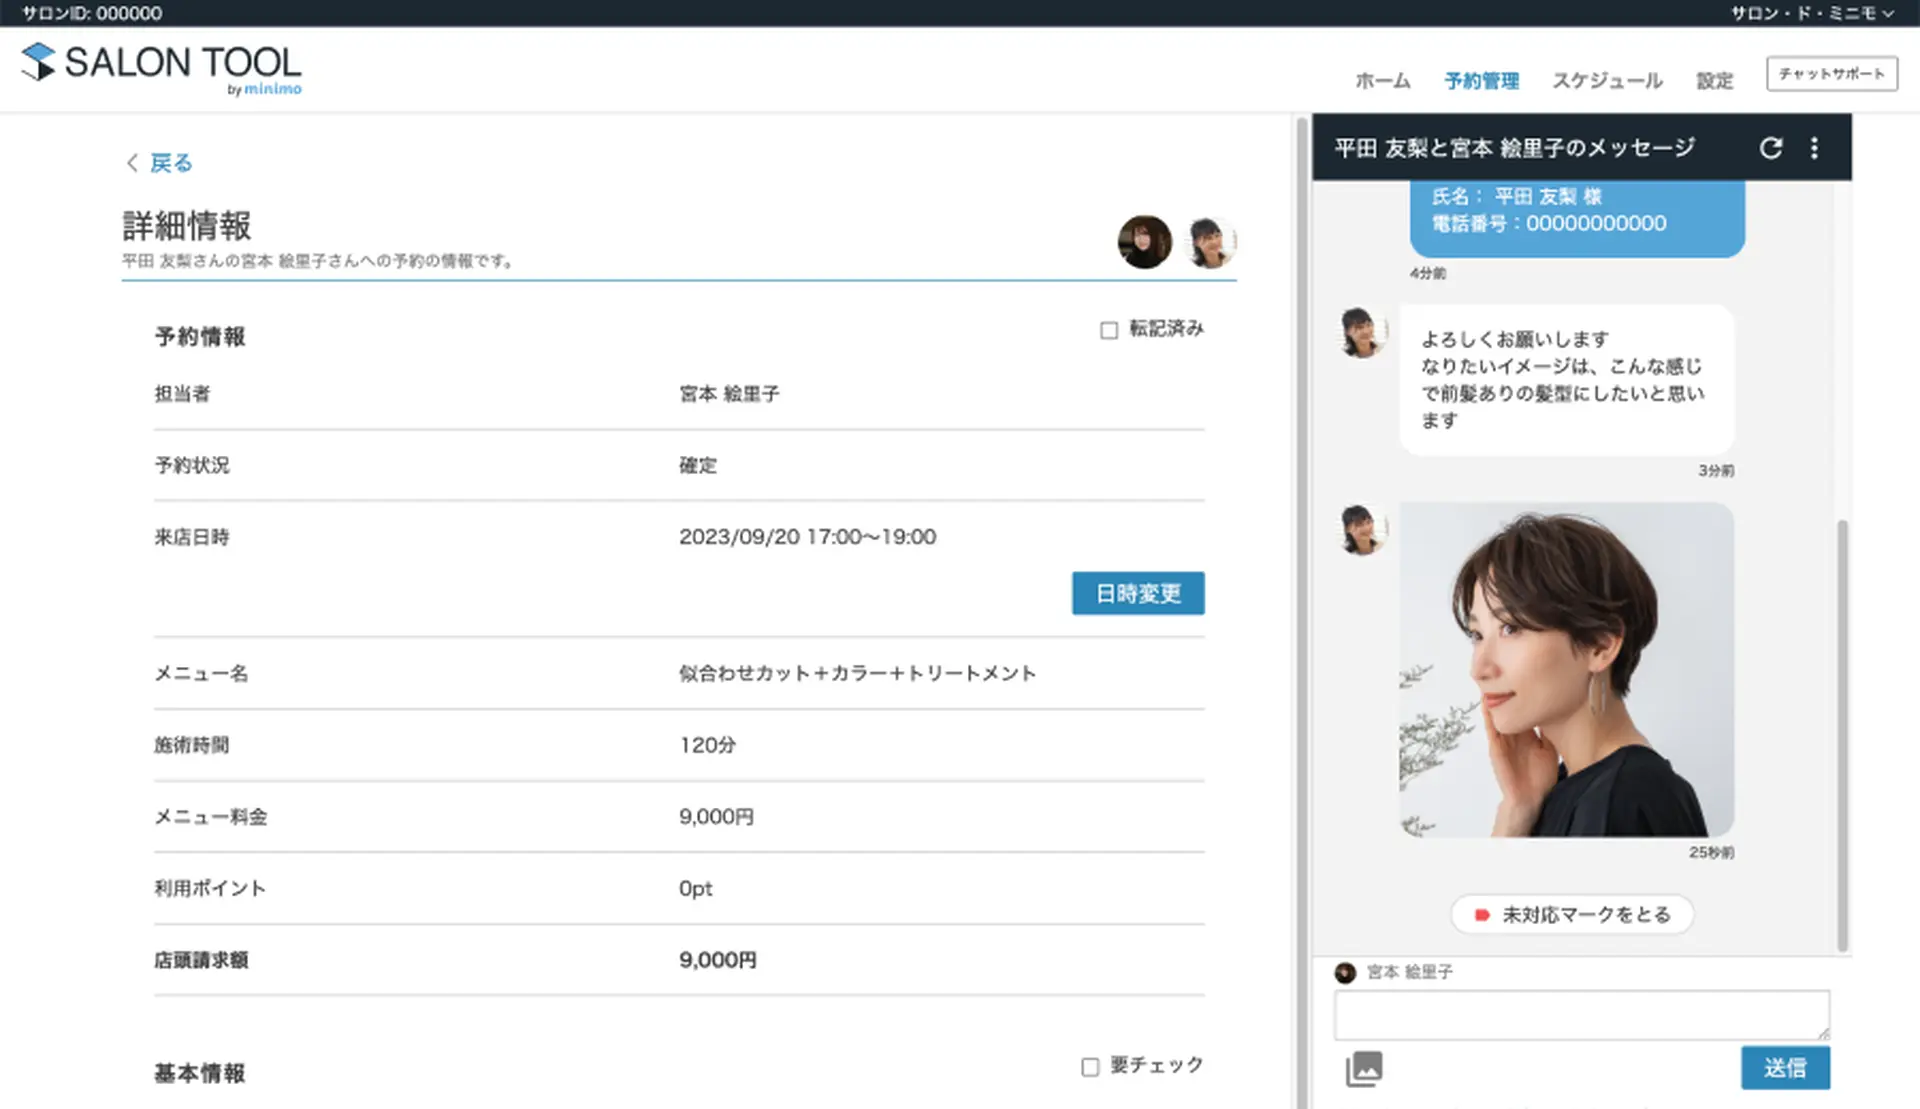
Task: Open the スケジュール menu tab
Action: pyautogui.click(x=1606, y=81)
